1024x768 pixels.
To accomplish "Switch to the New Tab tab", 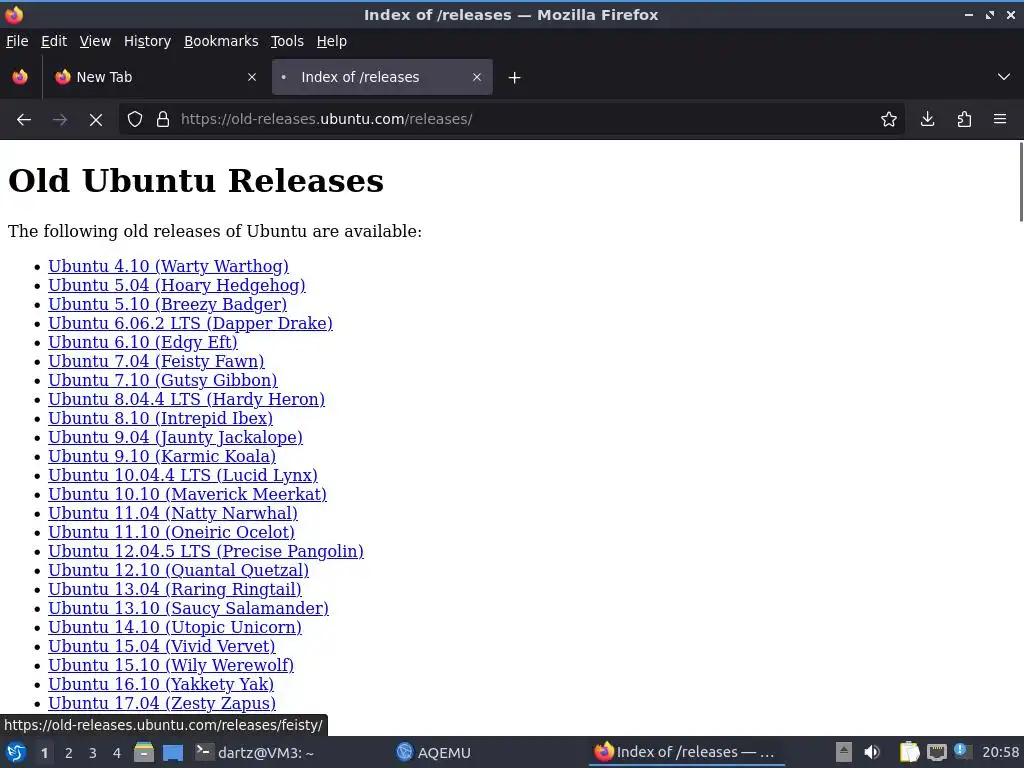I will pyautogui.click(x=155, y=77).
